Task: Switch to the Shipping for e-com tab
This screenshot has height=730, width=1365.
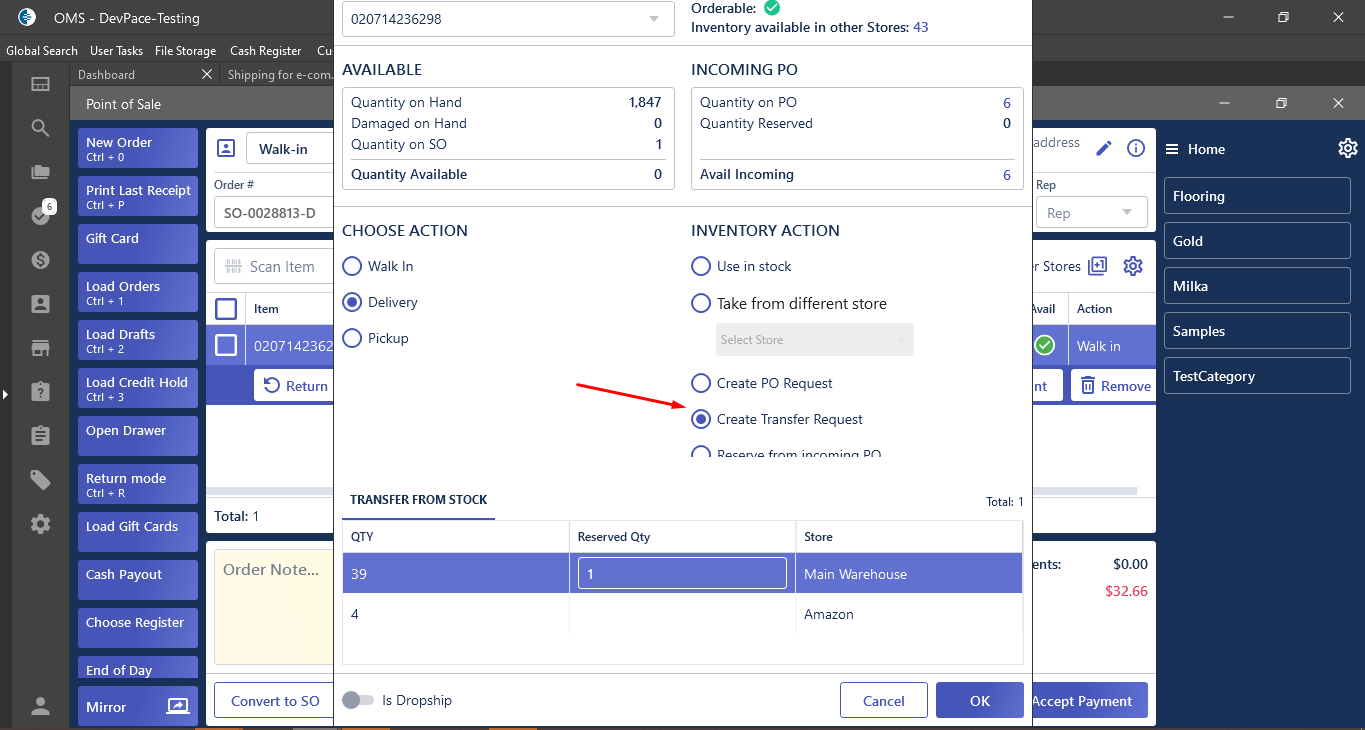Action: tap(275, 75)
